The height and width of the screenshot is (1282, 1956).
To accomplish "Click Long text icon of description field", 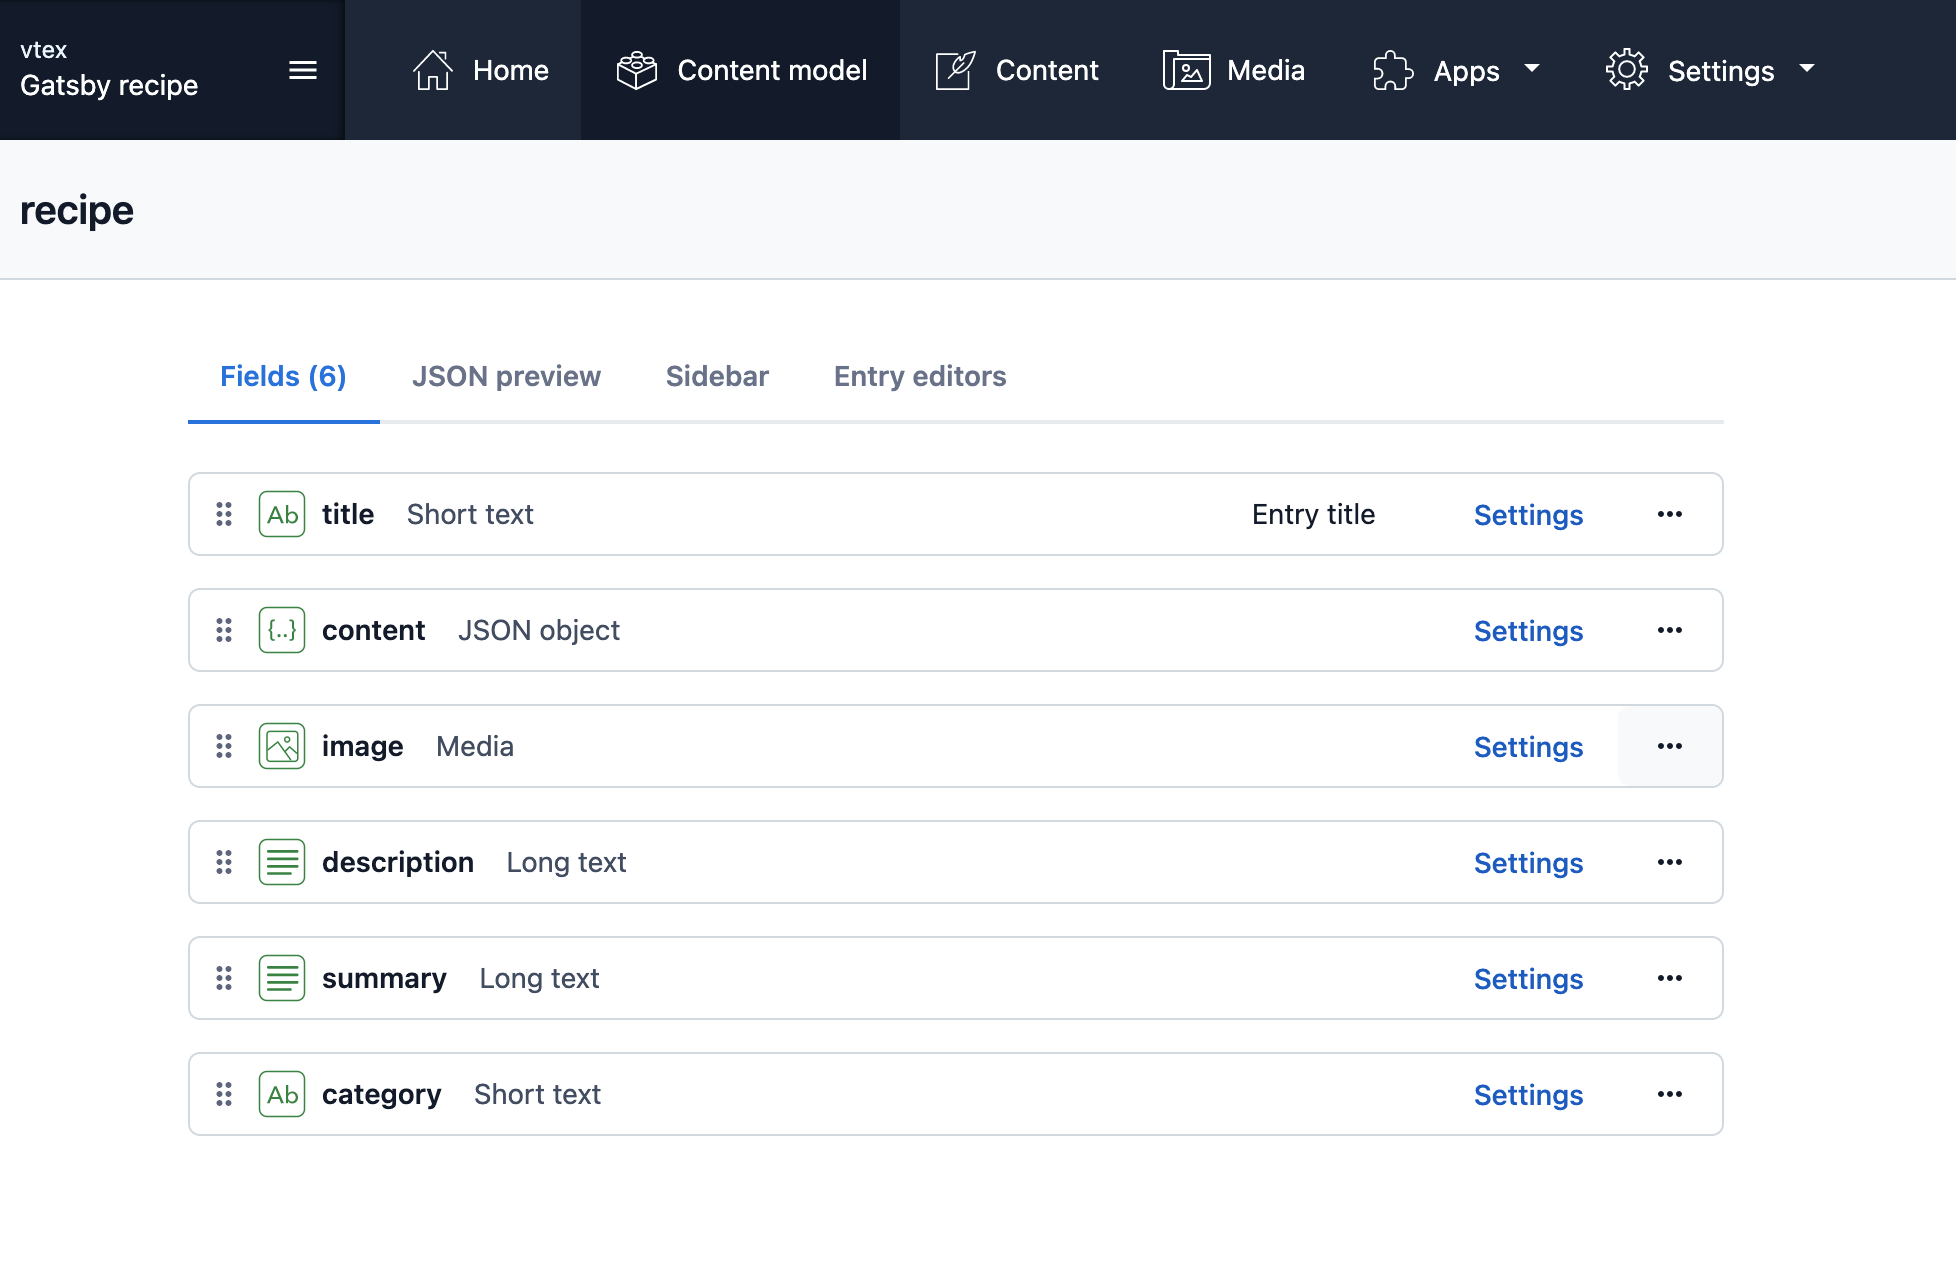I will point(282,862).
